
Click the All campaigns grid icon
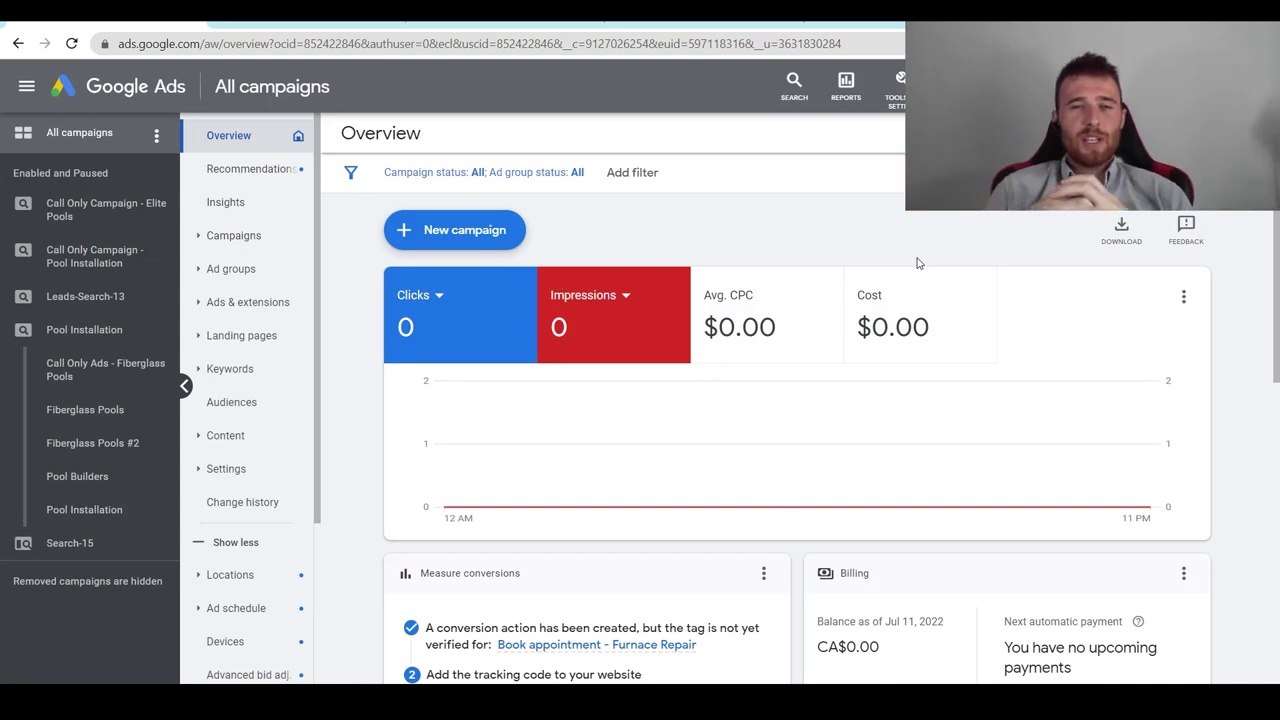pyautogui.click(x=23, y=133)
